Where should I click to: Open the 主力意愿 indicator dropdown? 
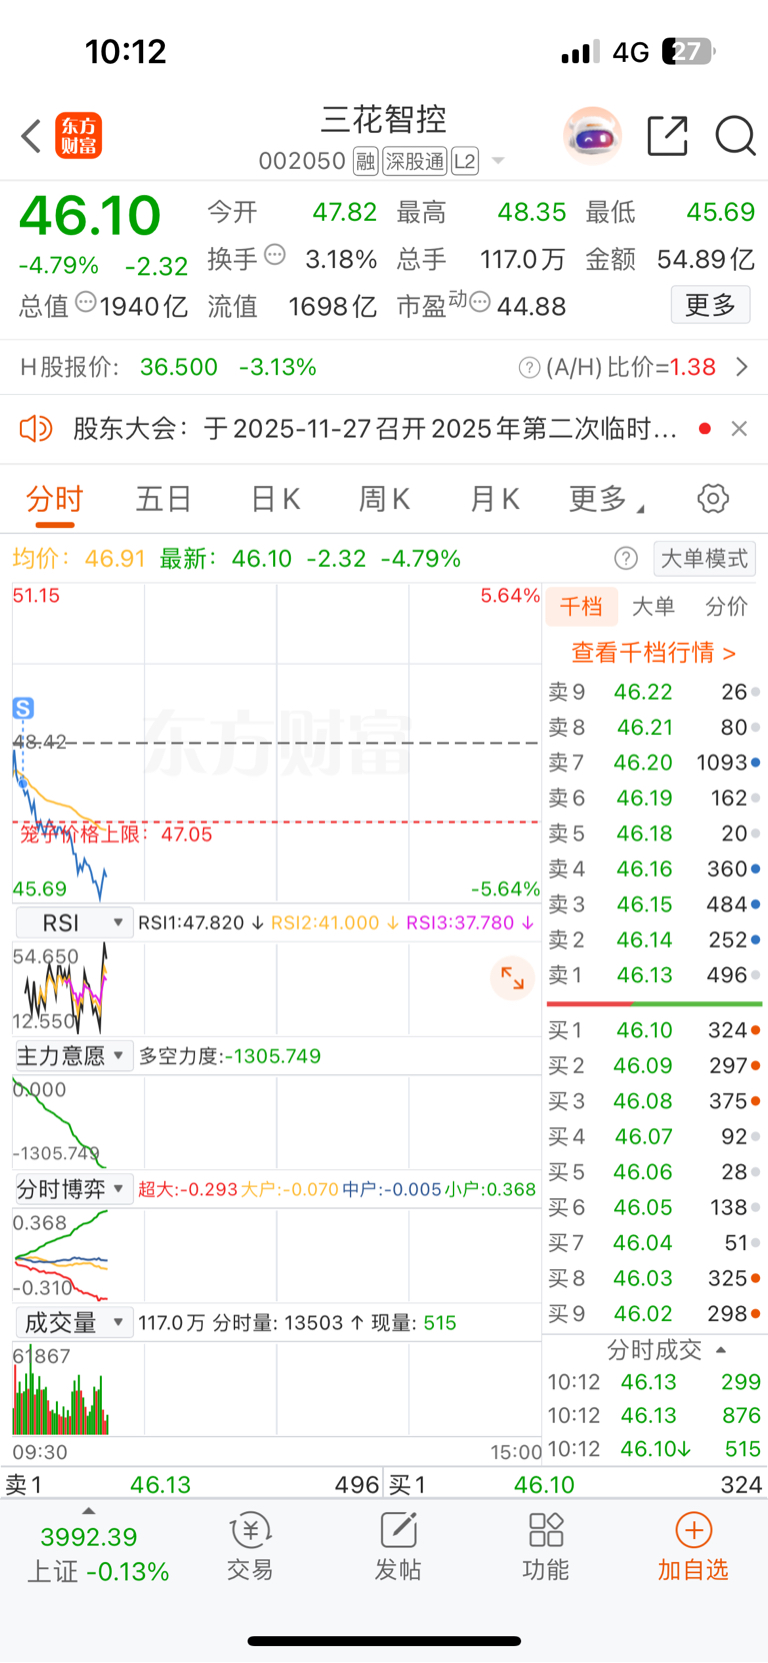[x=74, y=1056]
